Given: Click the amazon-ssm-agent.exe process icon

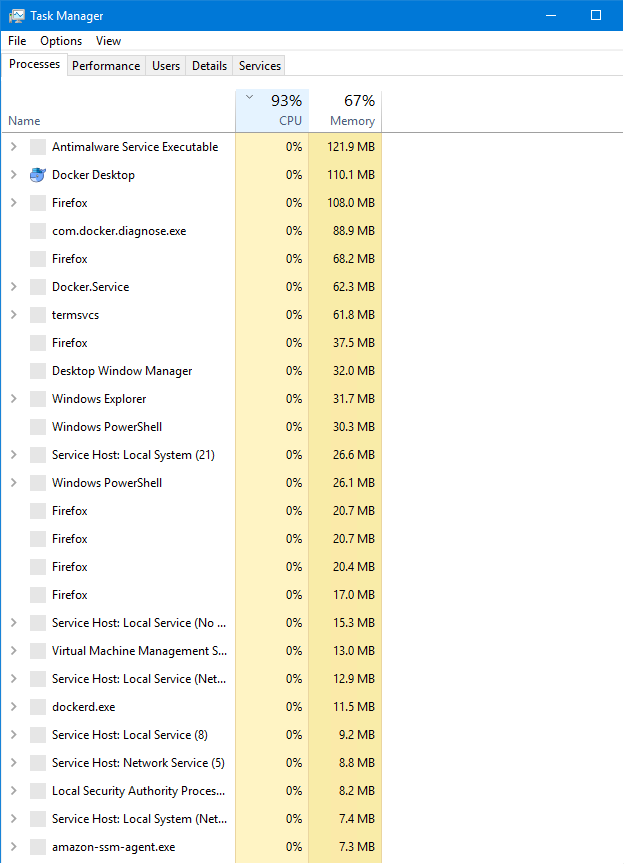Looking at the screenshot, I should pyautogui.click(x=37, y=847).
